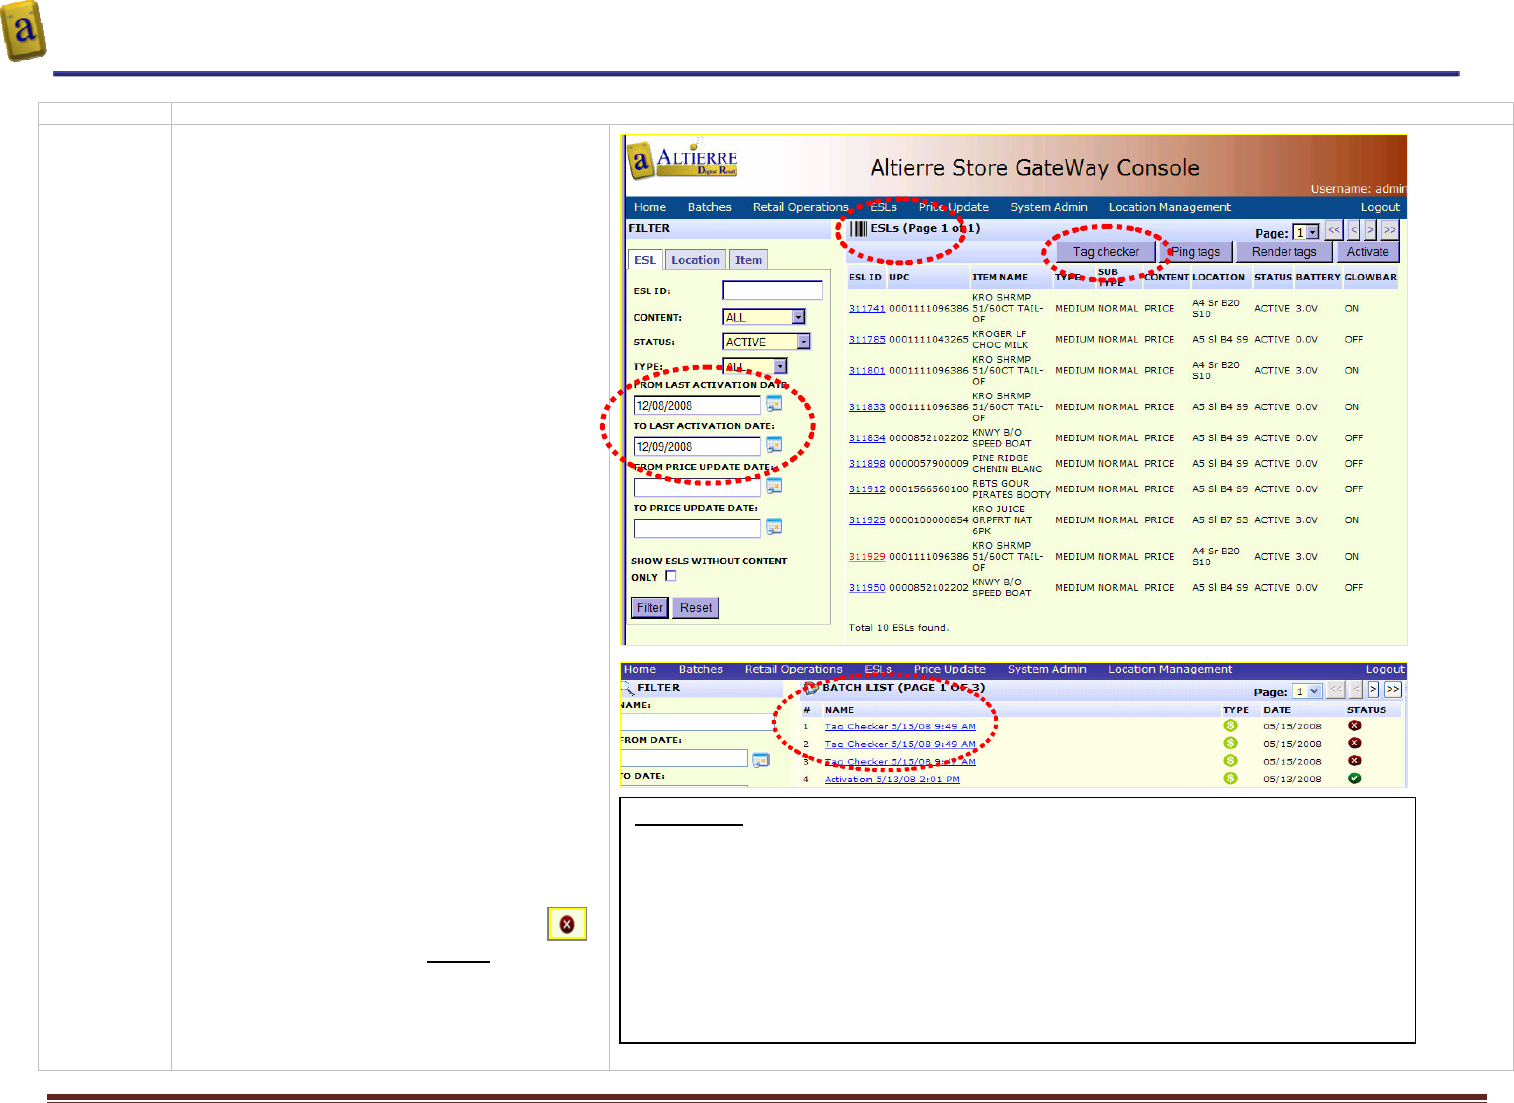Screen dimensions: 1514x1103
Task: Open calendar for From Last Activation Date
Action: tap(774, 404)
